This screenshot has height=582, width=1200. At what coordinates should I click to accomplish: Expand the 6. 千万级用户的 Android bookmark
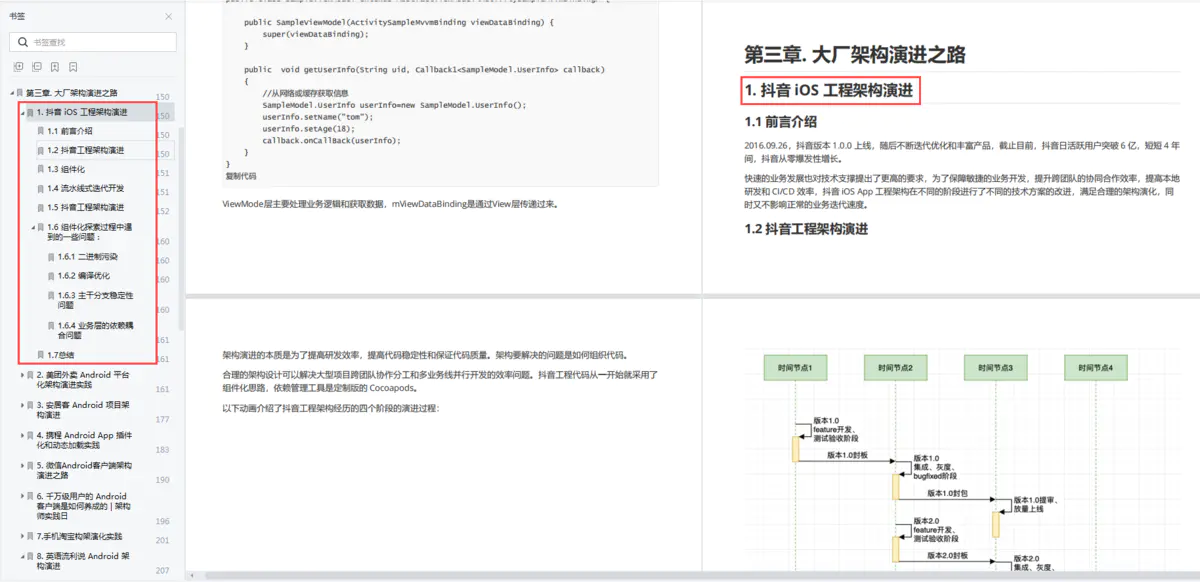(x=22, y=495)
